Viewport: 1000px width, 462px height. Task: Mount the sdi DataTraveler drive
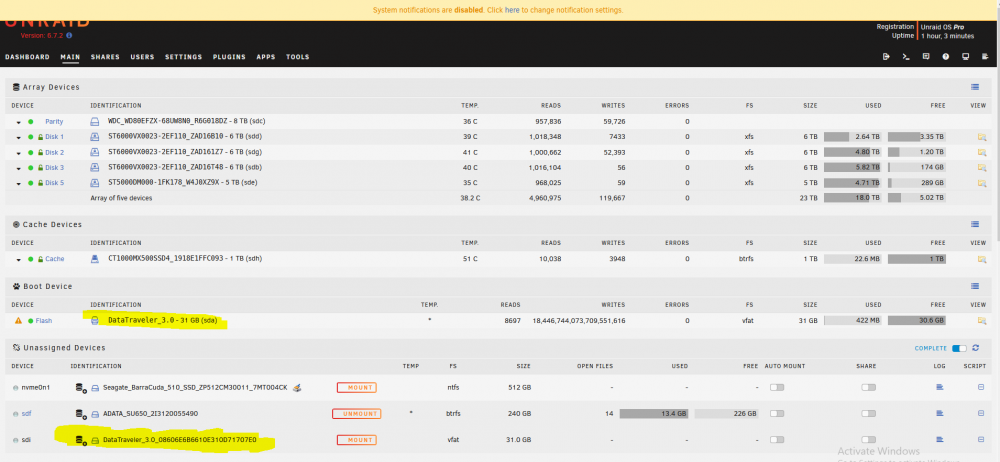coord(357,440)
